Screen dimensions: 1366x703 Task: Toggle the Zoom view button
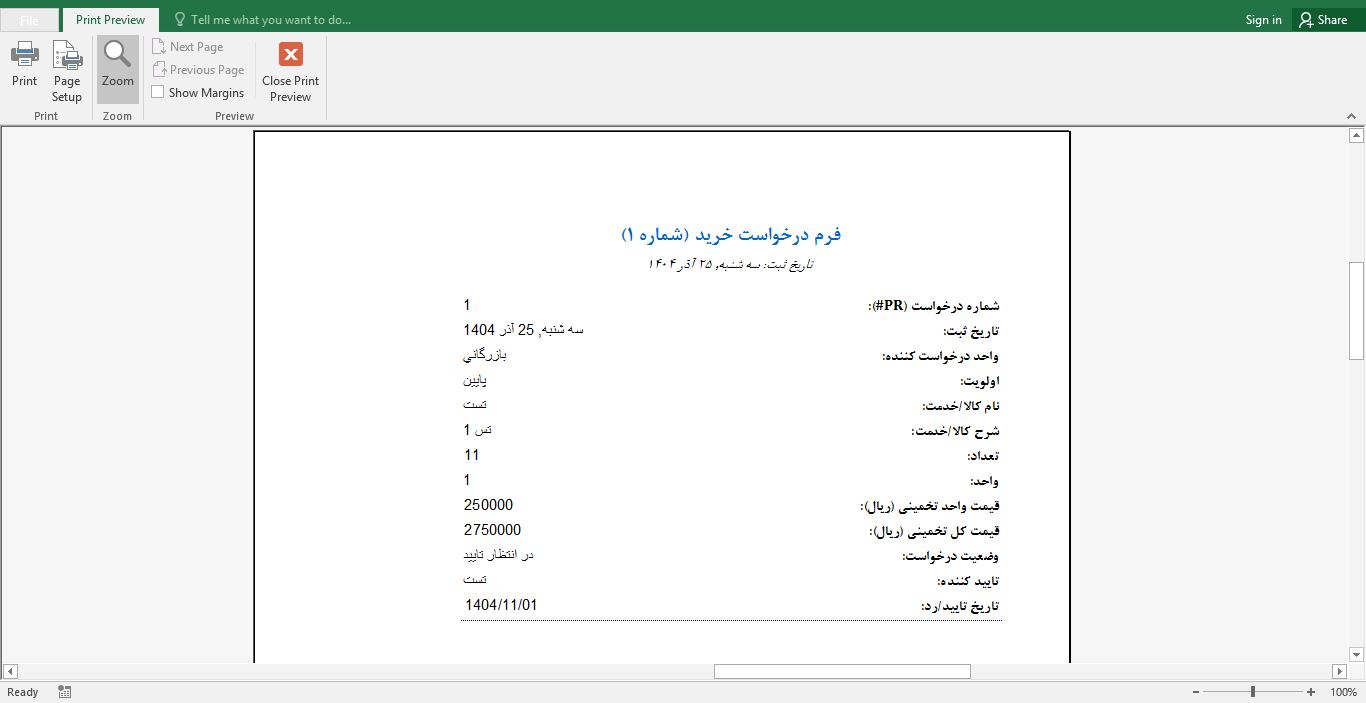(x=117, y=67)
